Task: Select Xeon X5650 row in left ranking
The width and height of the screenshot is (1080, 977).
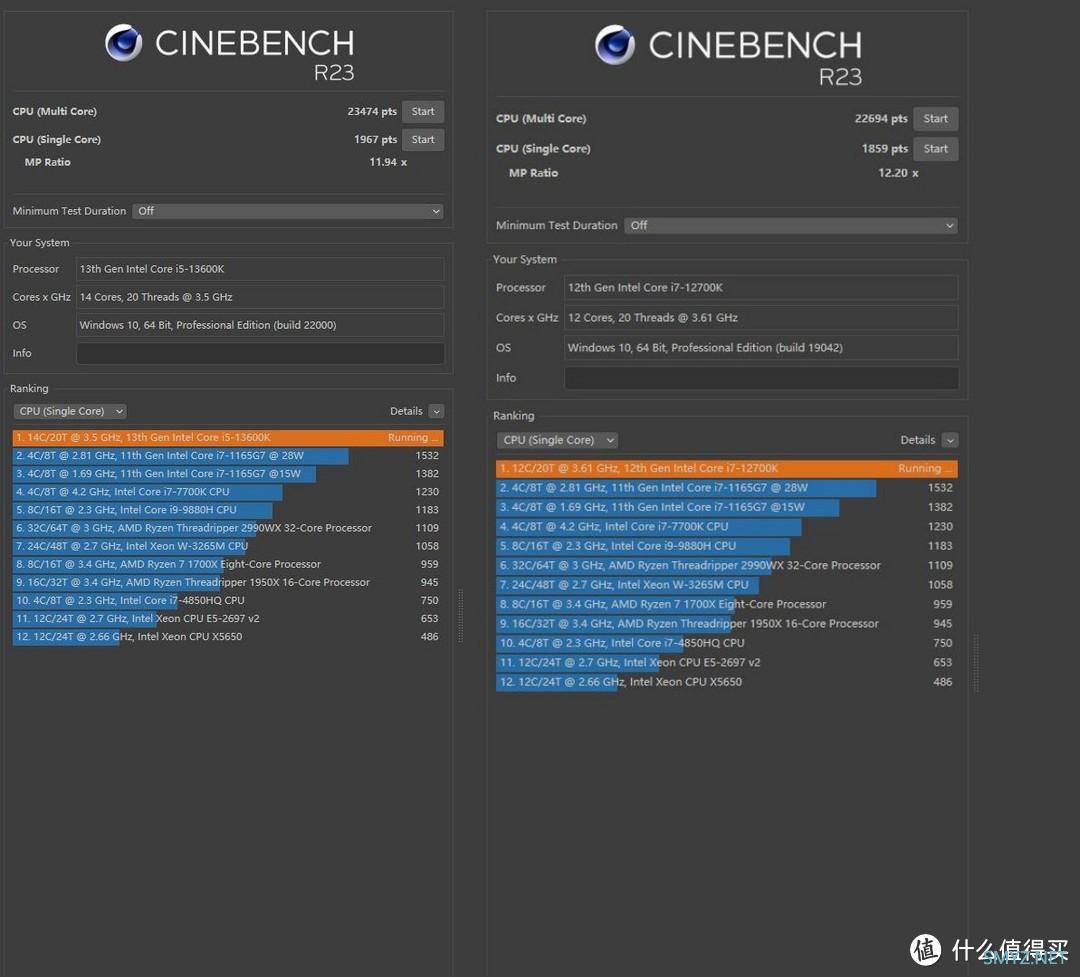Action: [x=228, y=637]
